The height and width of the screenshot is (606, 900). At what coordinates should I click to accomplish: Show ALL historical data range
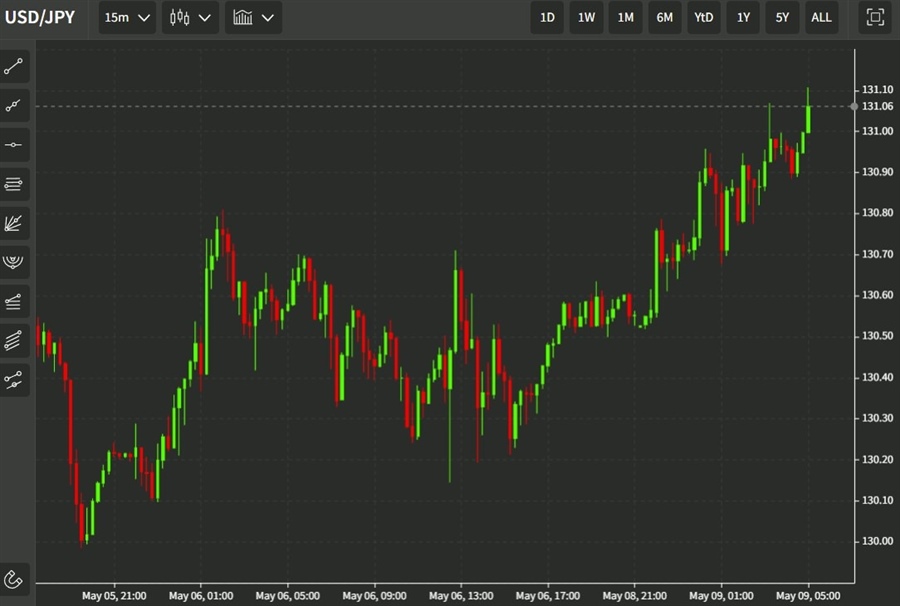coord(821,17)
